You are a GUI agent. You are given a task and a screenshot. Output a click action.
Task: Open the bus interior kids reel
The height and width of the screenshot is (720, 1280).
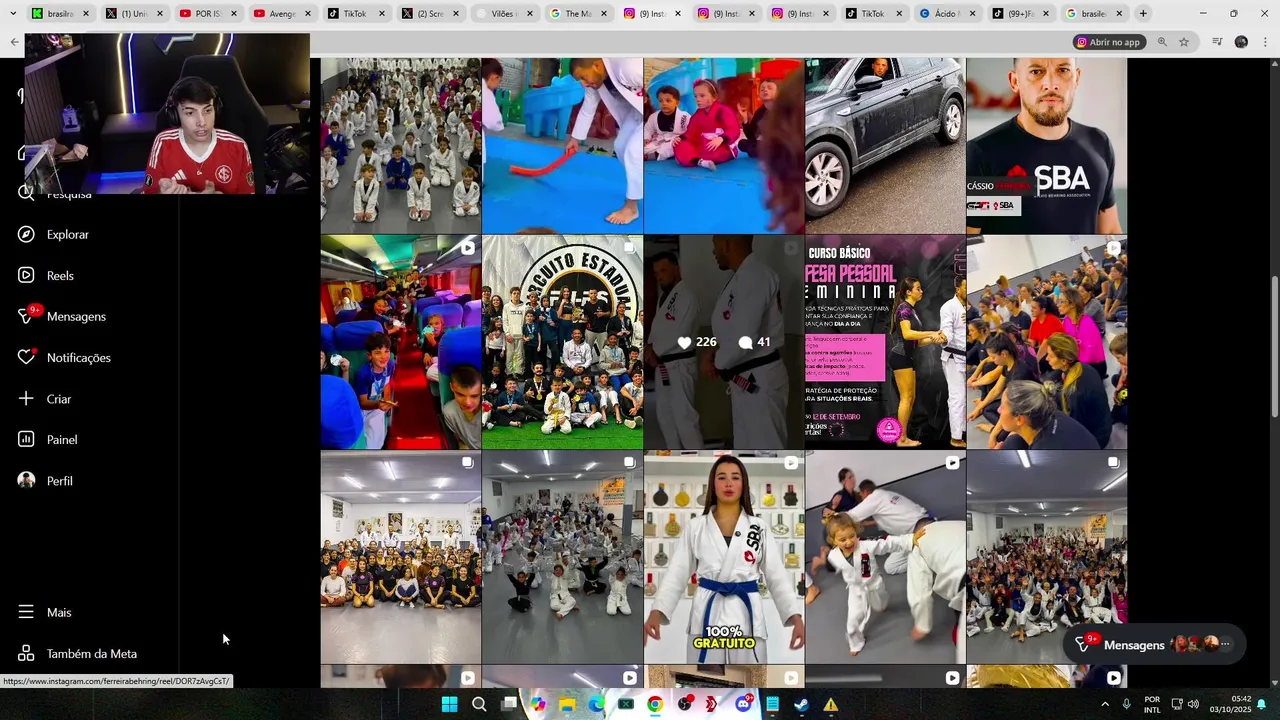pyautogui.click(x=401, y=342)
